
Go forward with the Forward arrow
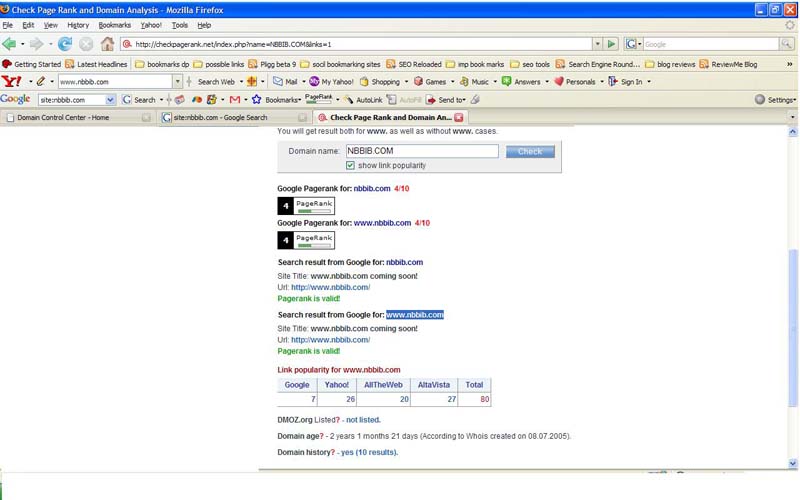point(37,44)
